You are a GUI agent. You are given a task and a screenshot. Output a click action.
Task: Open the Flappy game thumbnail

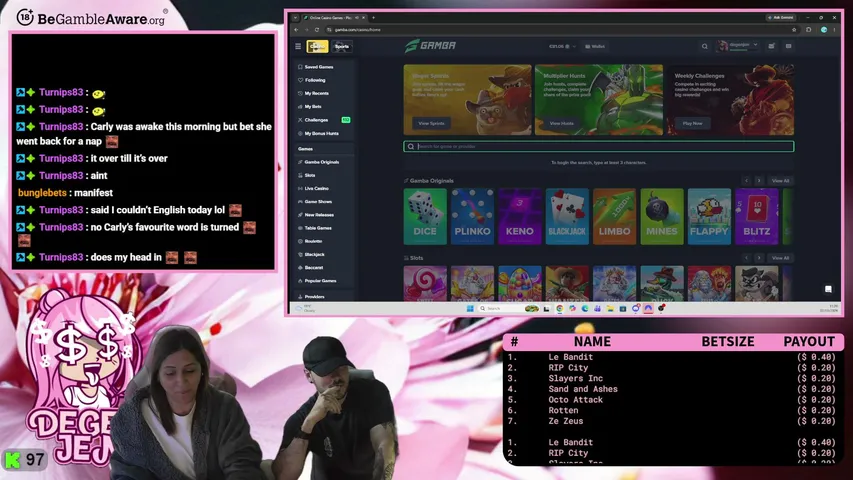[x=709, y=217]
